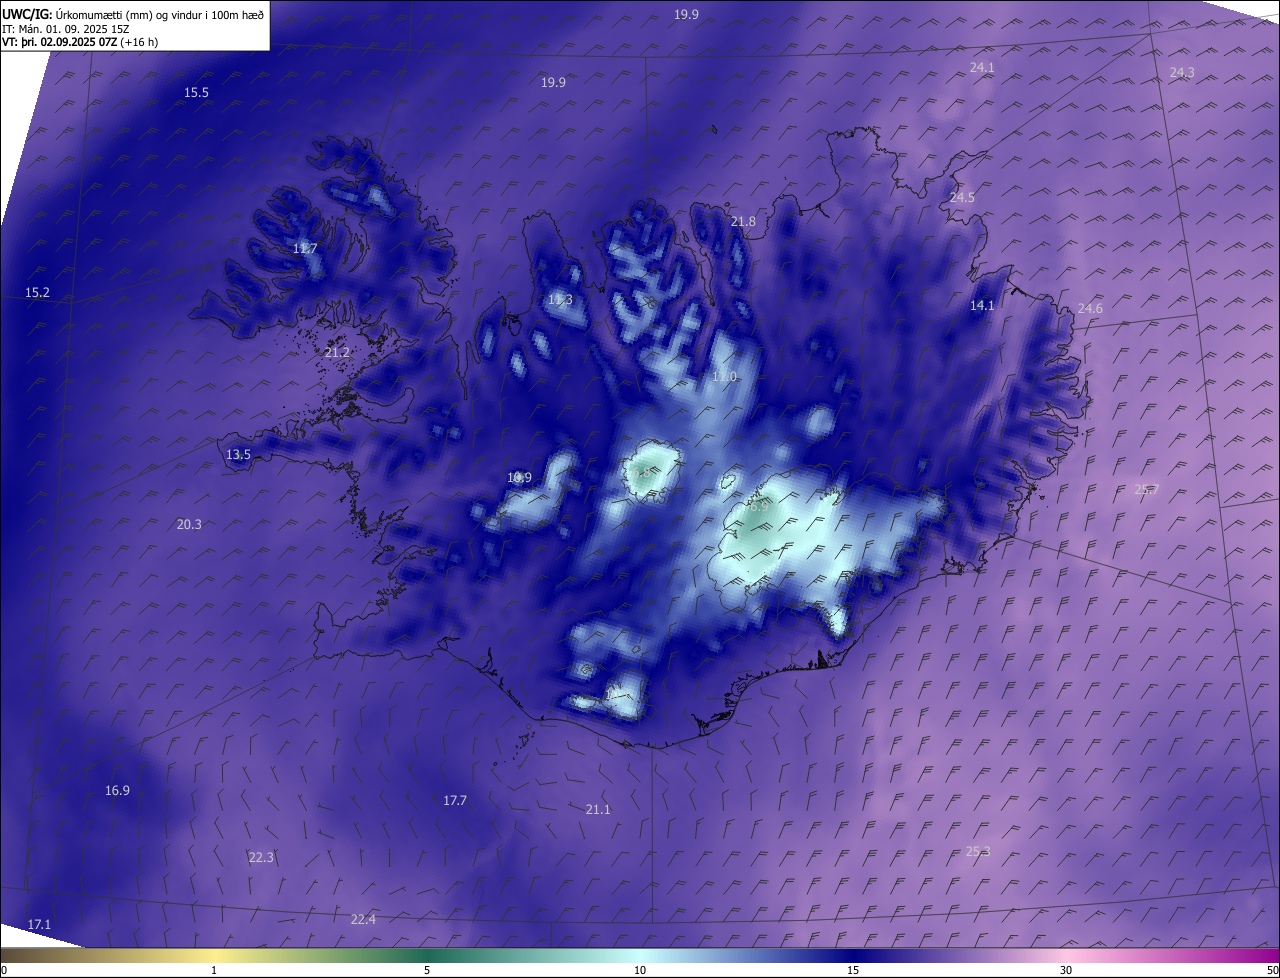This screenshot has width=1280, height=978.
Task: Click the 20.3 value label
Action: point(189,525)
